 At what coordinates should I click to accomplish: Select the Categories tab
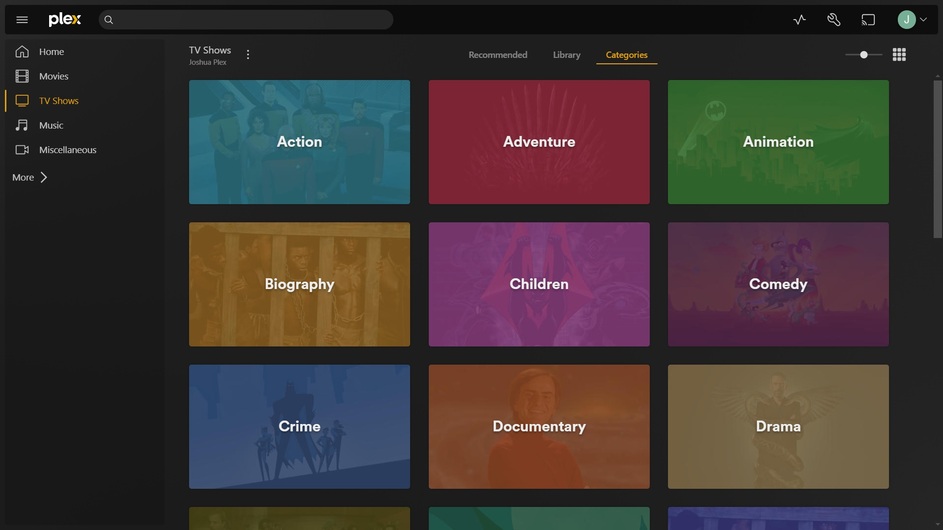tap(627, 55)
